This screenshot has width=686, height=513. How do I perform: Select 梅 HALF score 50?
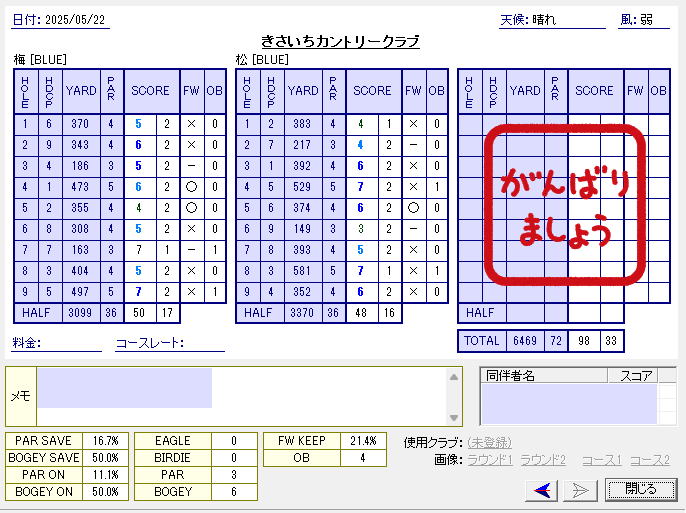click(140, 313)
